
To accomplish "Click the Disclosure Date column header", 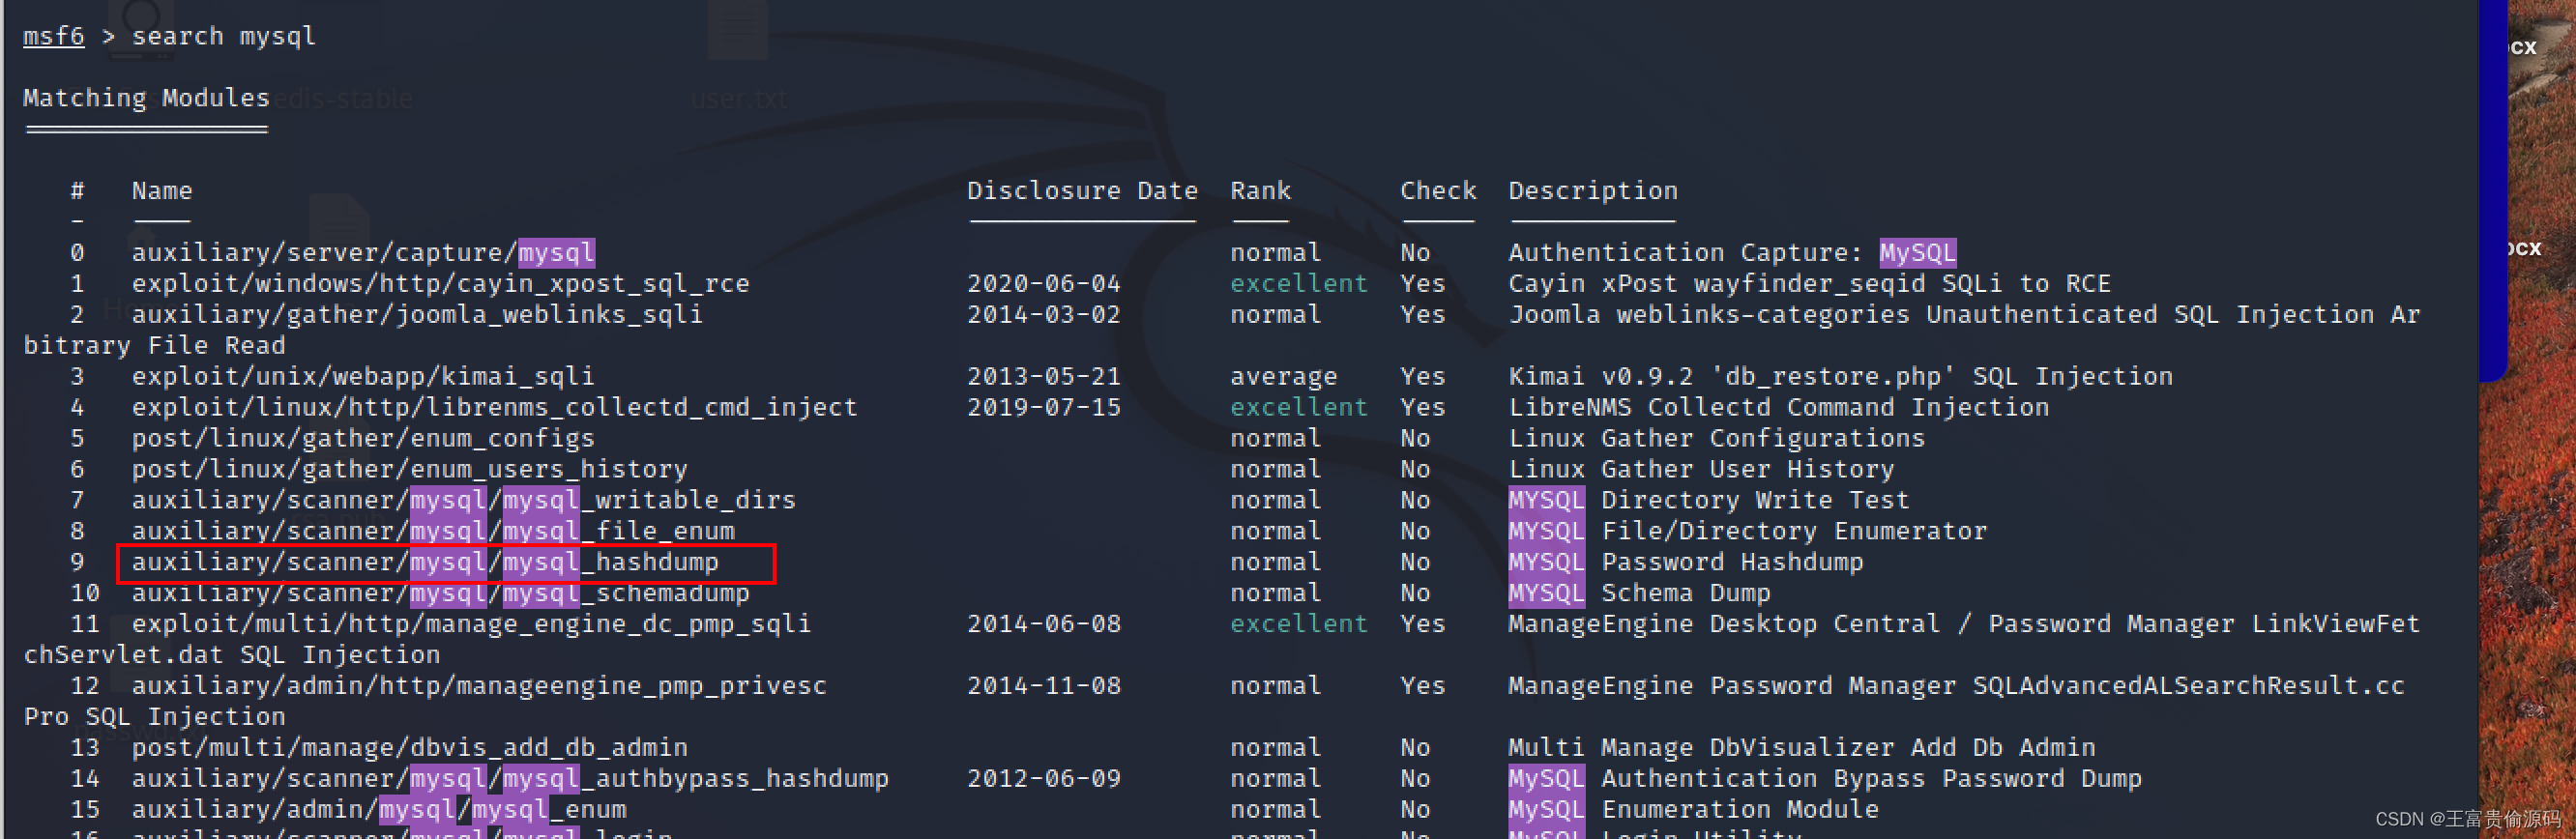I will point(1082,191).
